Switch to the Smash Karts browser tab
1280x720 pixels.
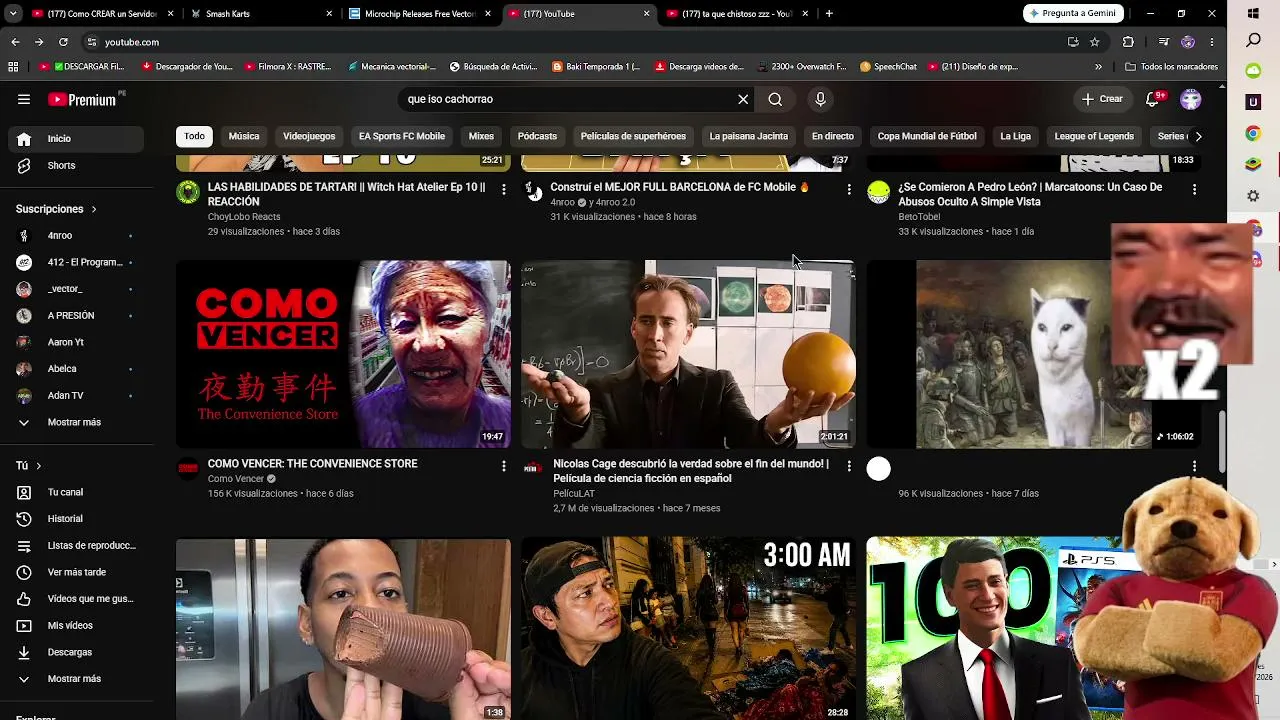click(263, 14)
